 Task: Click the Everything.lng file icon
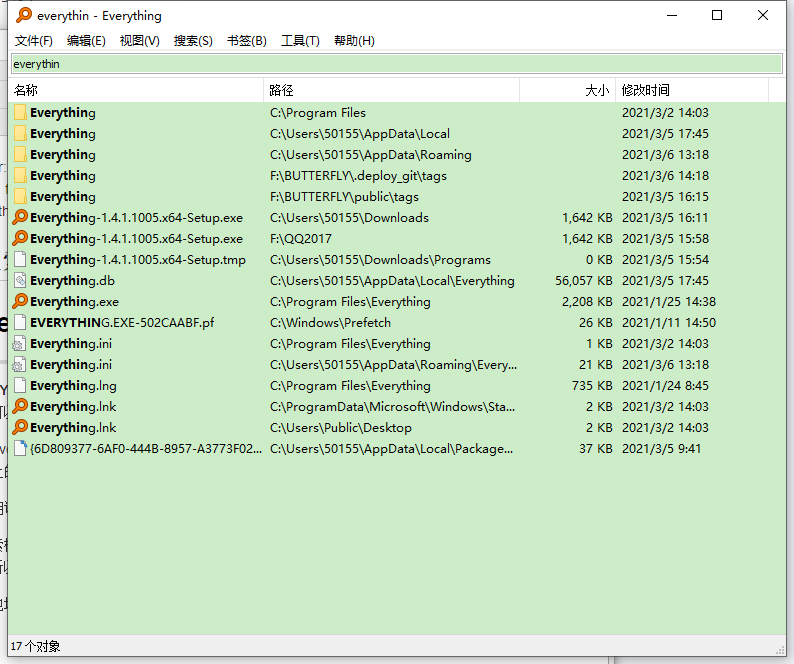(x=20, y=385)
